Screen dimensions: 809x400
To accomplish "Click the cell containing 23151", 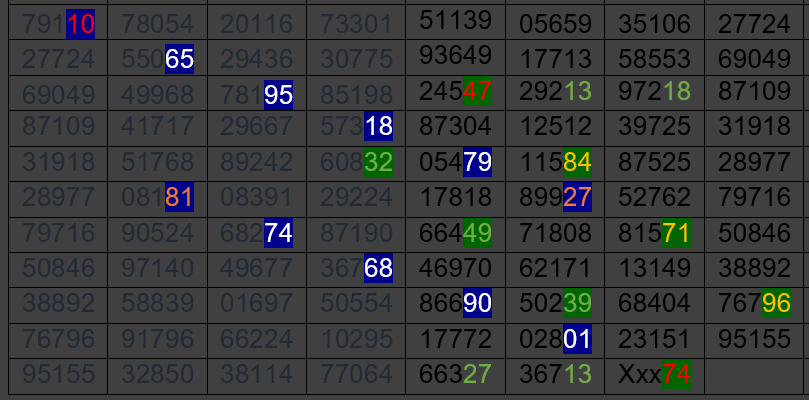I will 654,339.
